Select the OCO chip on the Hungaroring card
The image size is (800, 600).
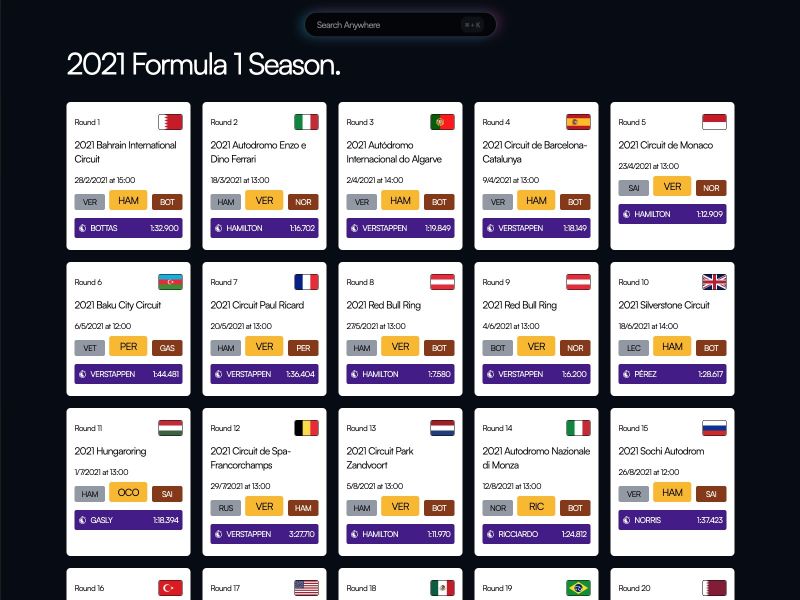pos(128,492)
